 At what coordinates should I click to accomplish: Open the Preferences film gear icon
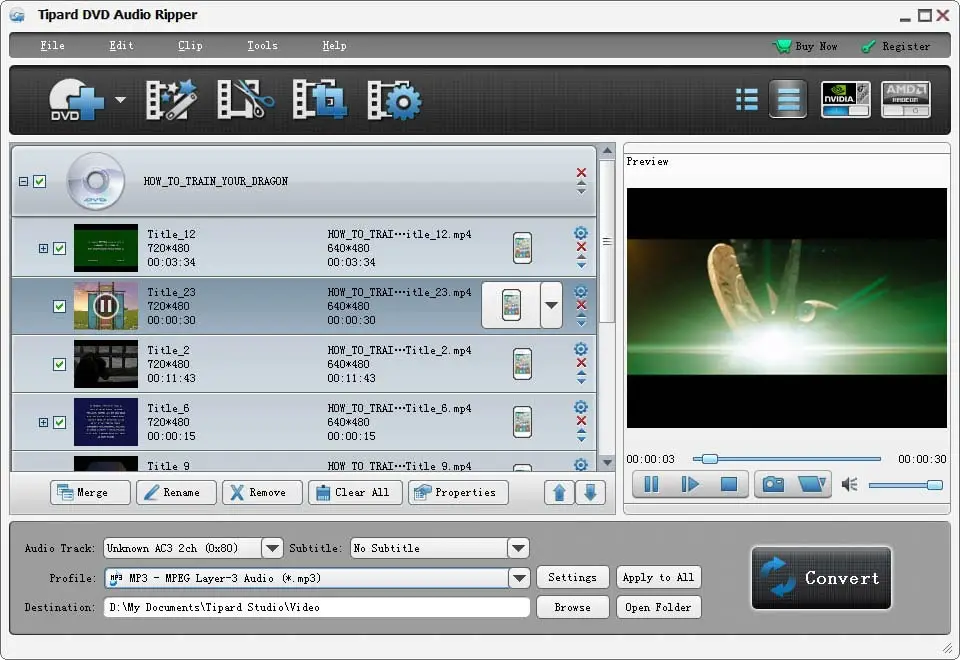pos(394,100)
